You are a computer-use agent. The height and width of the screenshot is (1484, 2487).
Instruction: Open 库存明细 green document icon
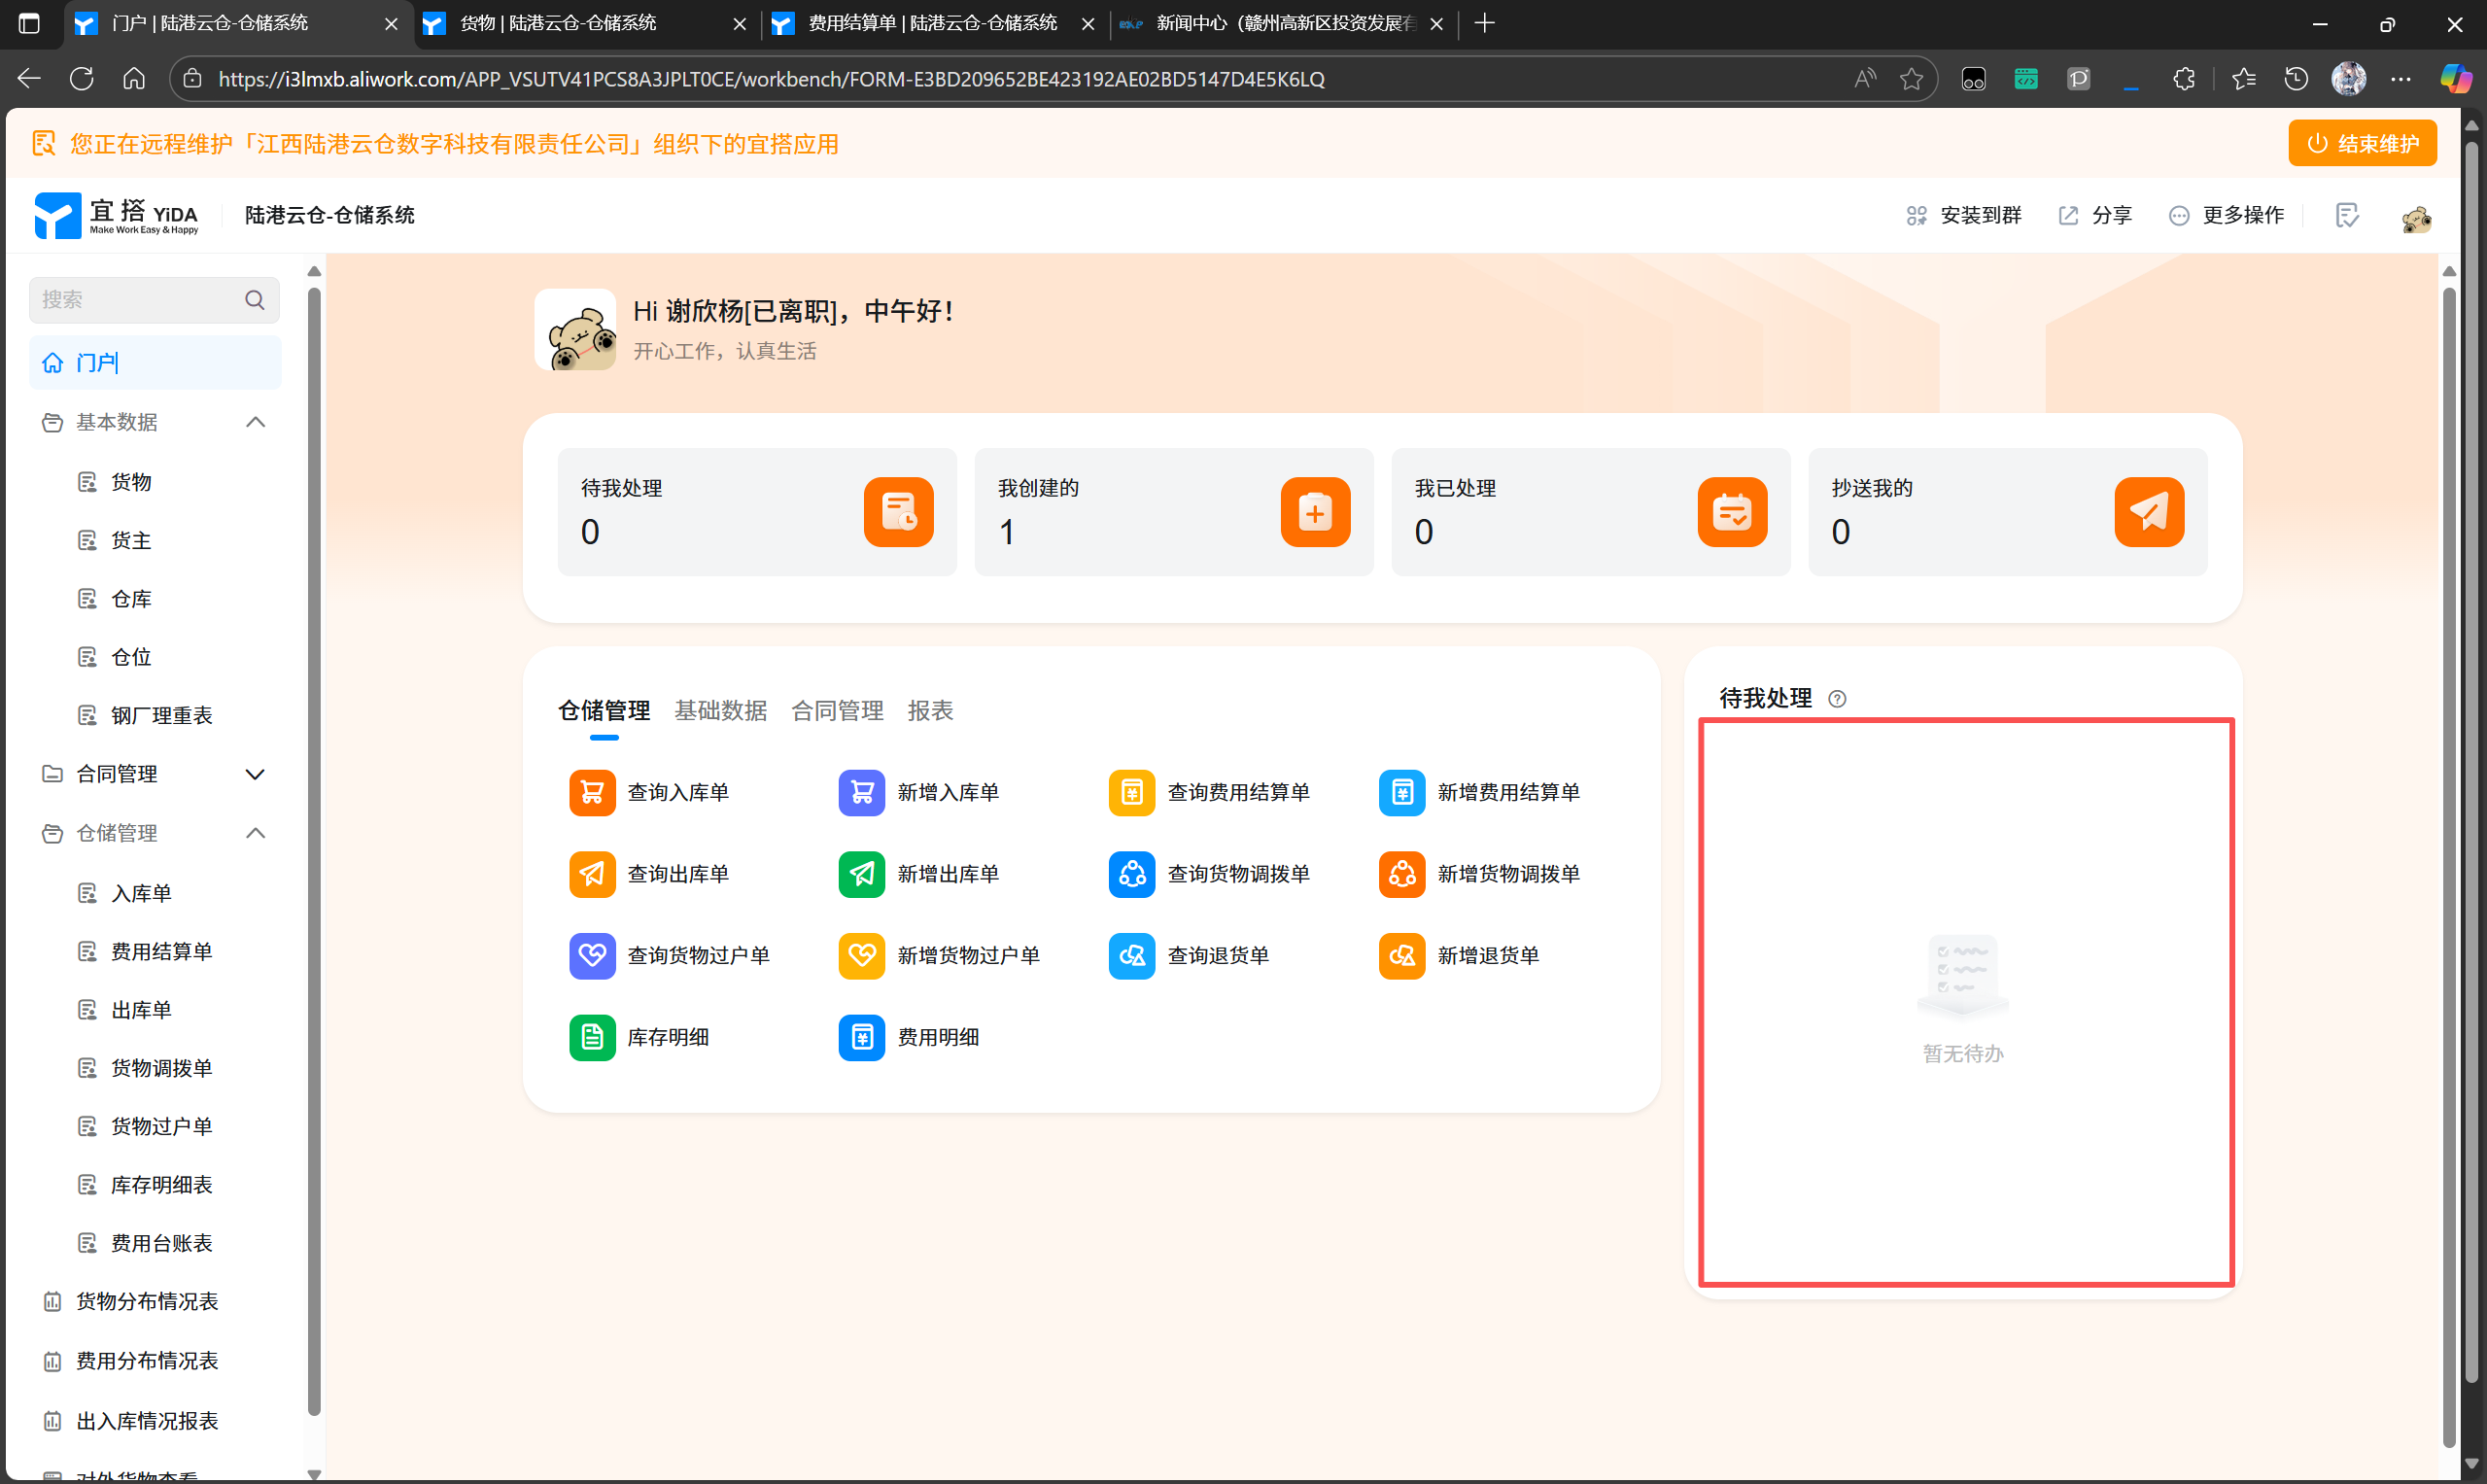[x=592, y=1037]
